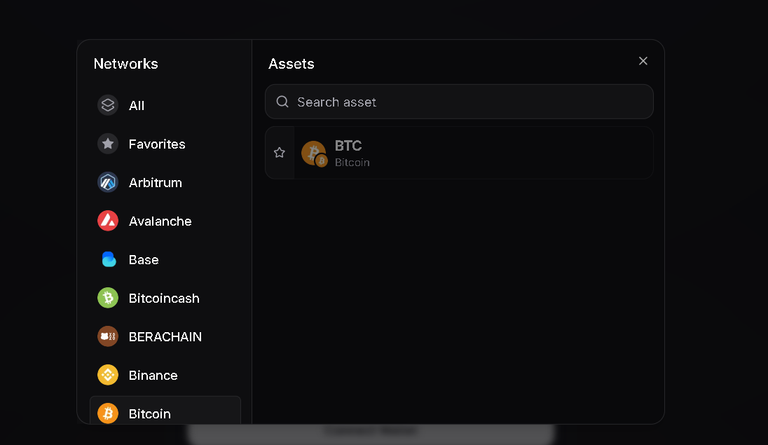Close the asset selection dialog
This screenshot has width=768, height=445.
tap(643, 61)
